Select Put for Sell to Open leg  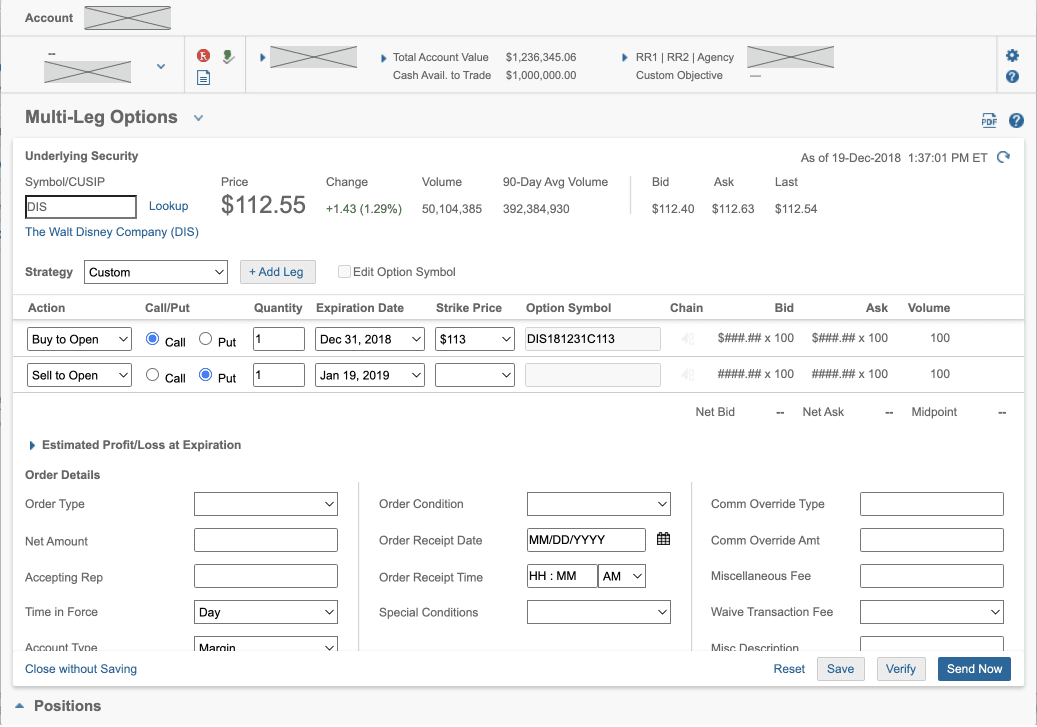point(206,375)
